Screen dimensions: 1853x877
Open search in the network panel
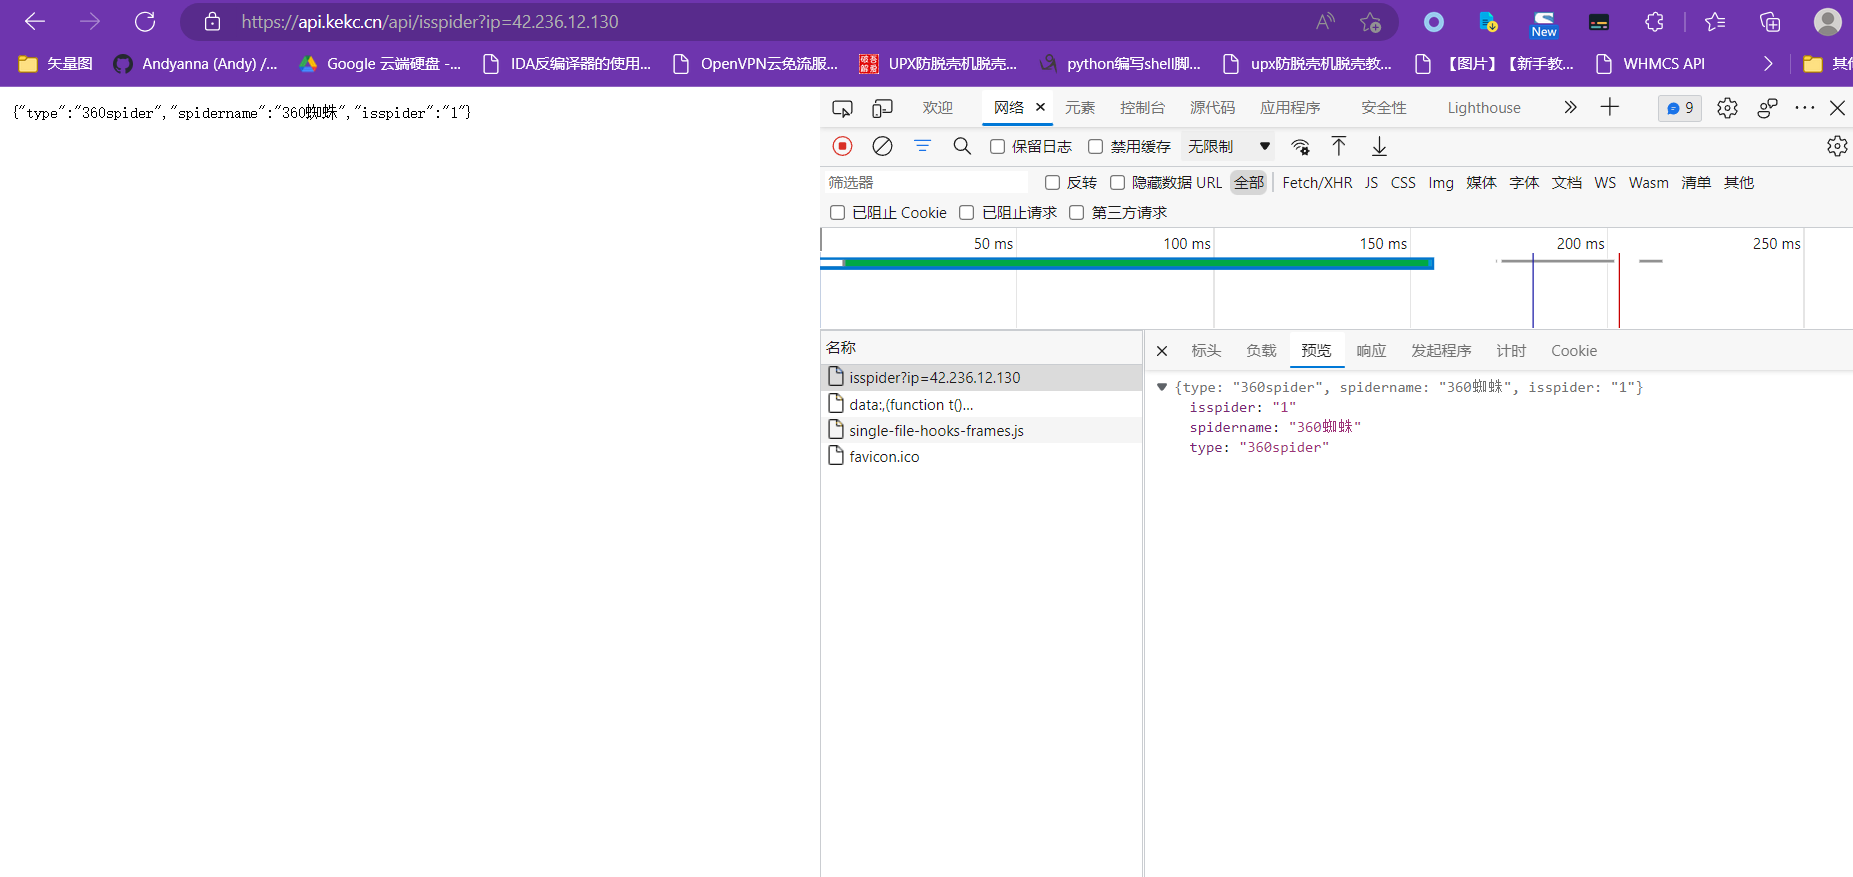(x=962, y=146)
